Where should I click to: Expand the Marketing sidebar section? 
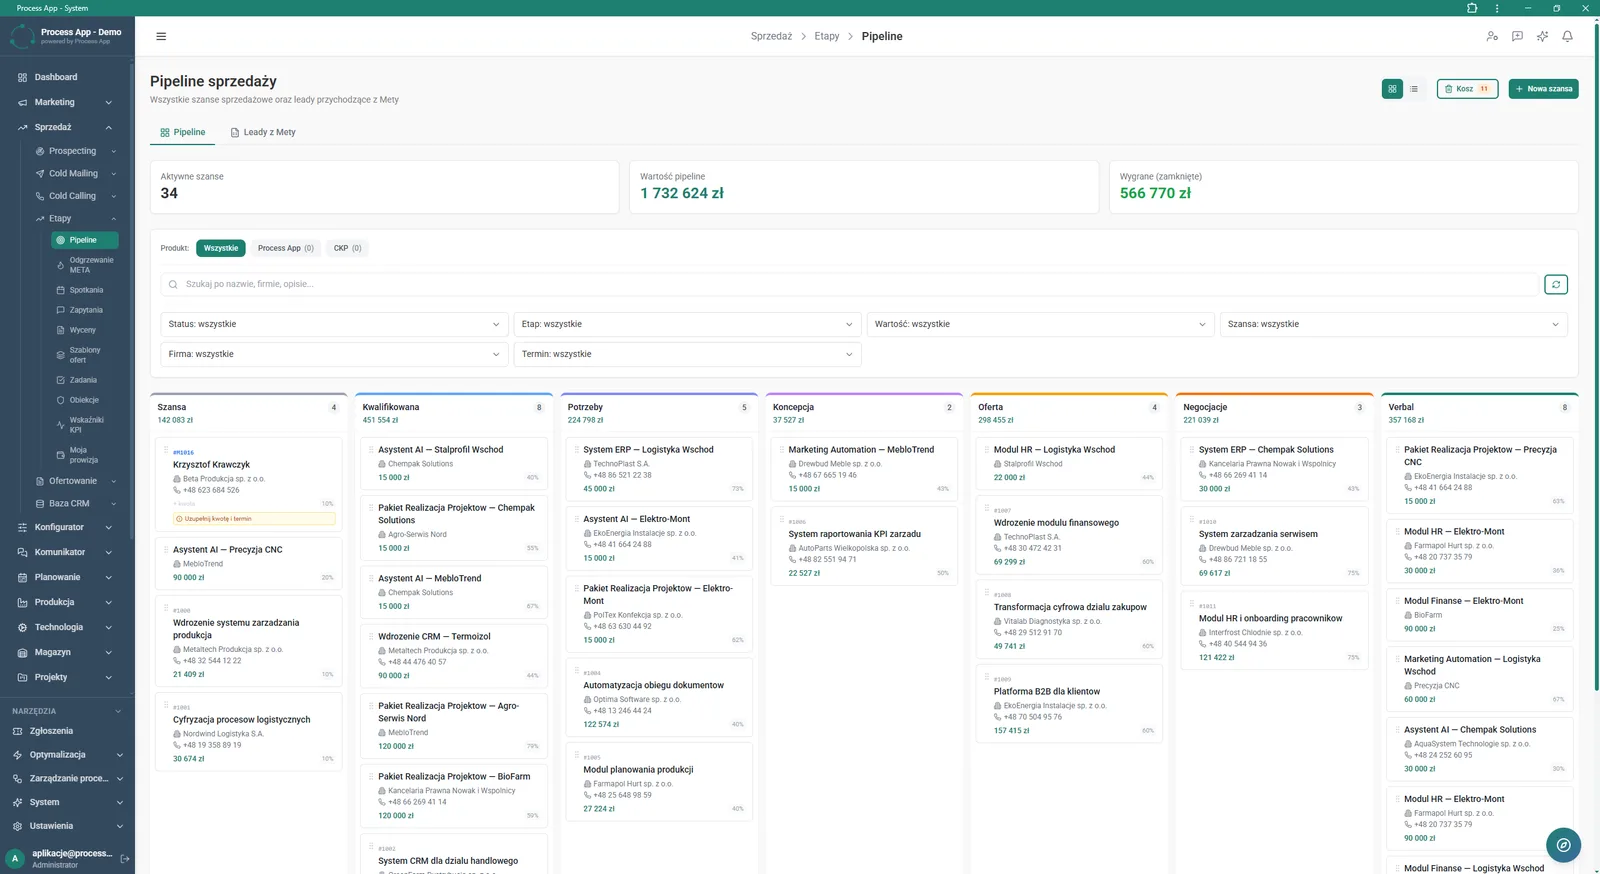(67, 102)
